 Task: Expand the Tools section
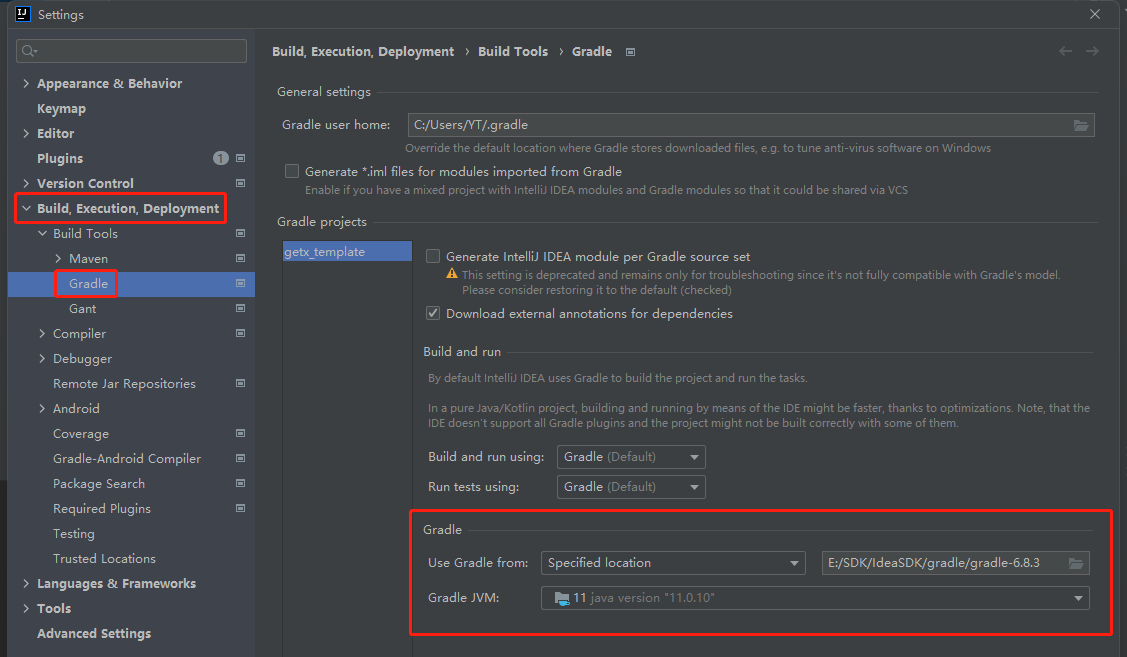[x=26, y=608]
